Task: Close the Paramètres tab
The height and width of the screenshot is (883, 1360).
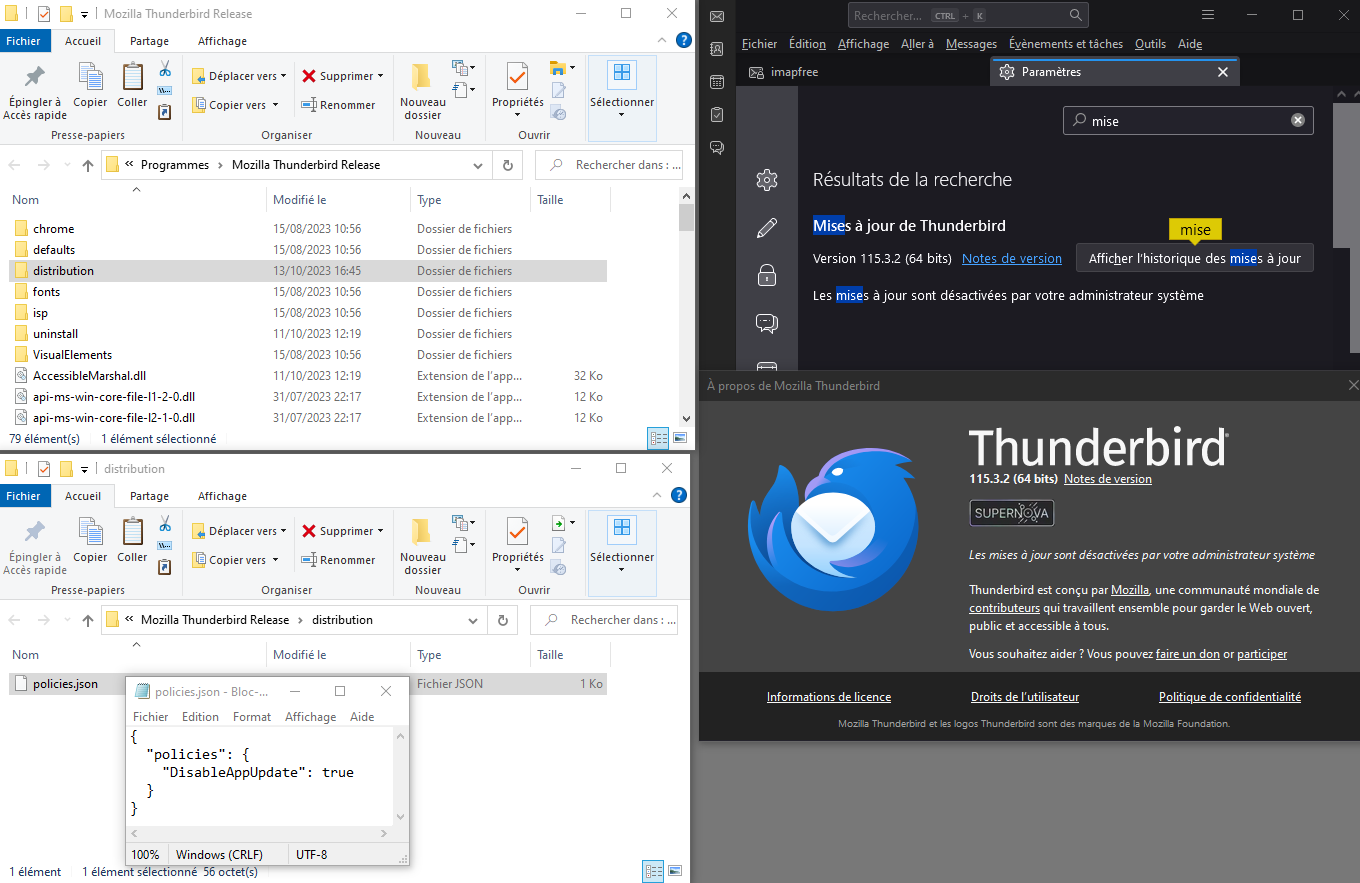Action: (x=1222, y=72)
